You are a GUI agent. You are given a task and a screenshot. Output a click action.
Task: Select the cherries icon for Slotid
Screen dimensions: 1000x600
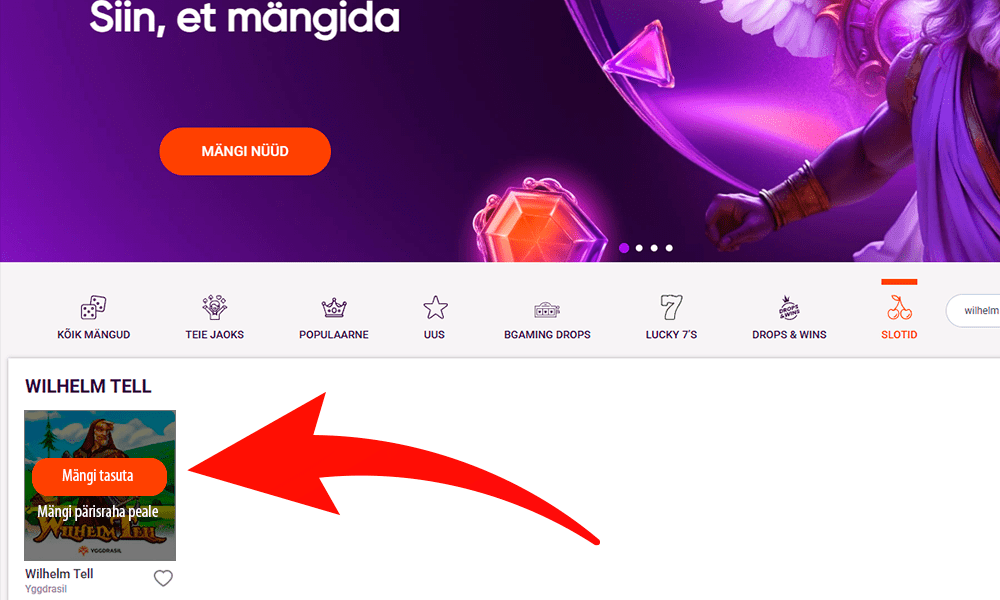899,307
